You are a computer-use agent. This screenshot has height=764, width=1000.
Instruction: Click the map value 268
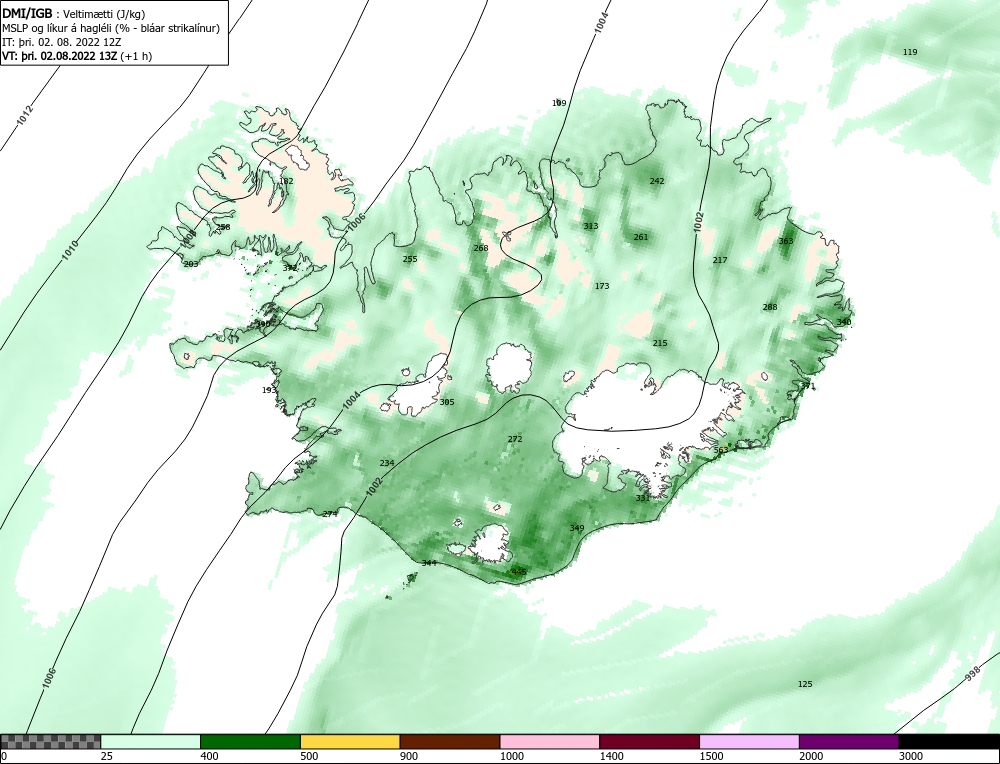480,248
